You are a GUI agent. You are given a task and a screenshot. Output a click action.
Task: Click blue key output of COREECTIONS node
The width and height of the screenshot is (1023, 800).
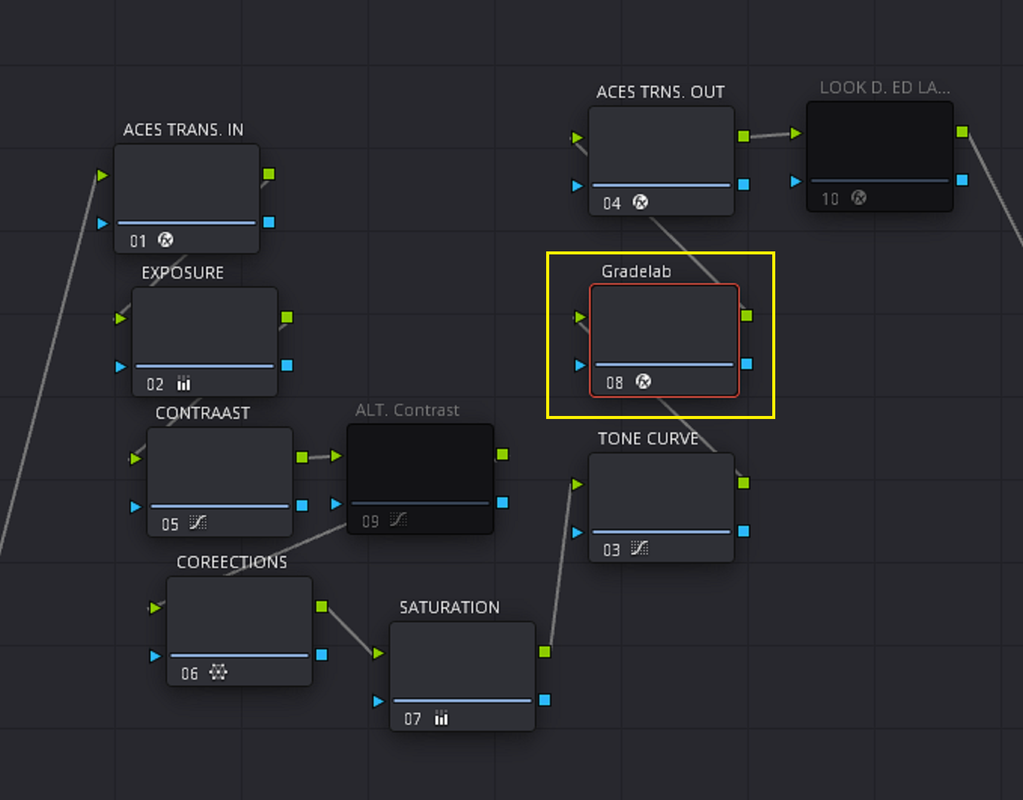coord(322,655)
